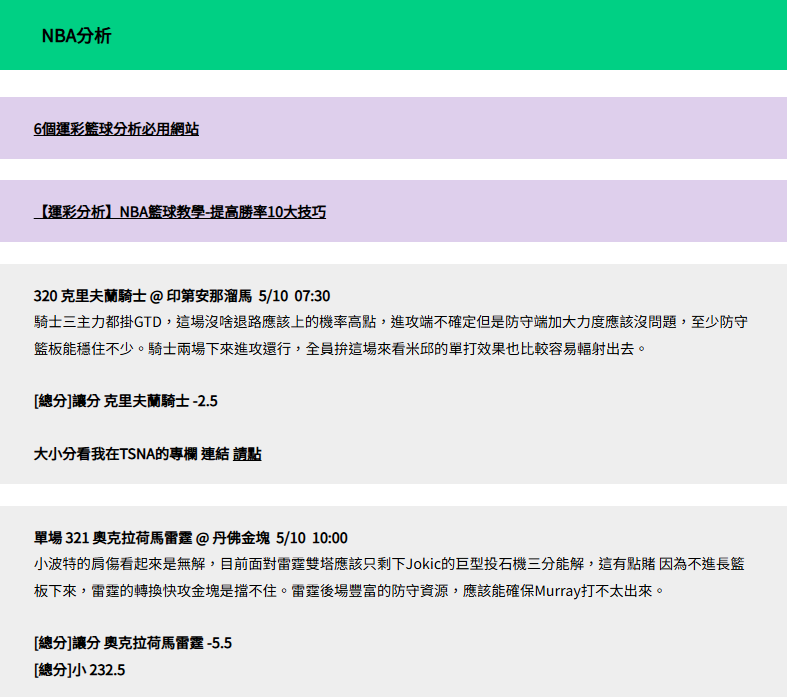Click the pick [總分]讓分 克里夫蘭騎士 -2.5
The image size is (787, 697).
coord(125,401)
